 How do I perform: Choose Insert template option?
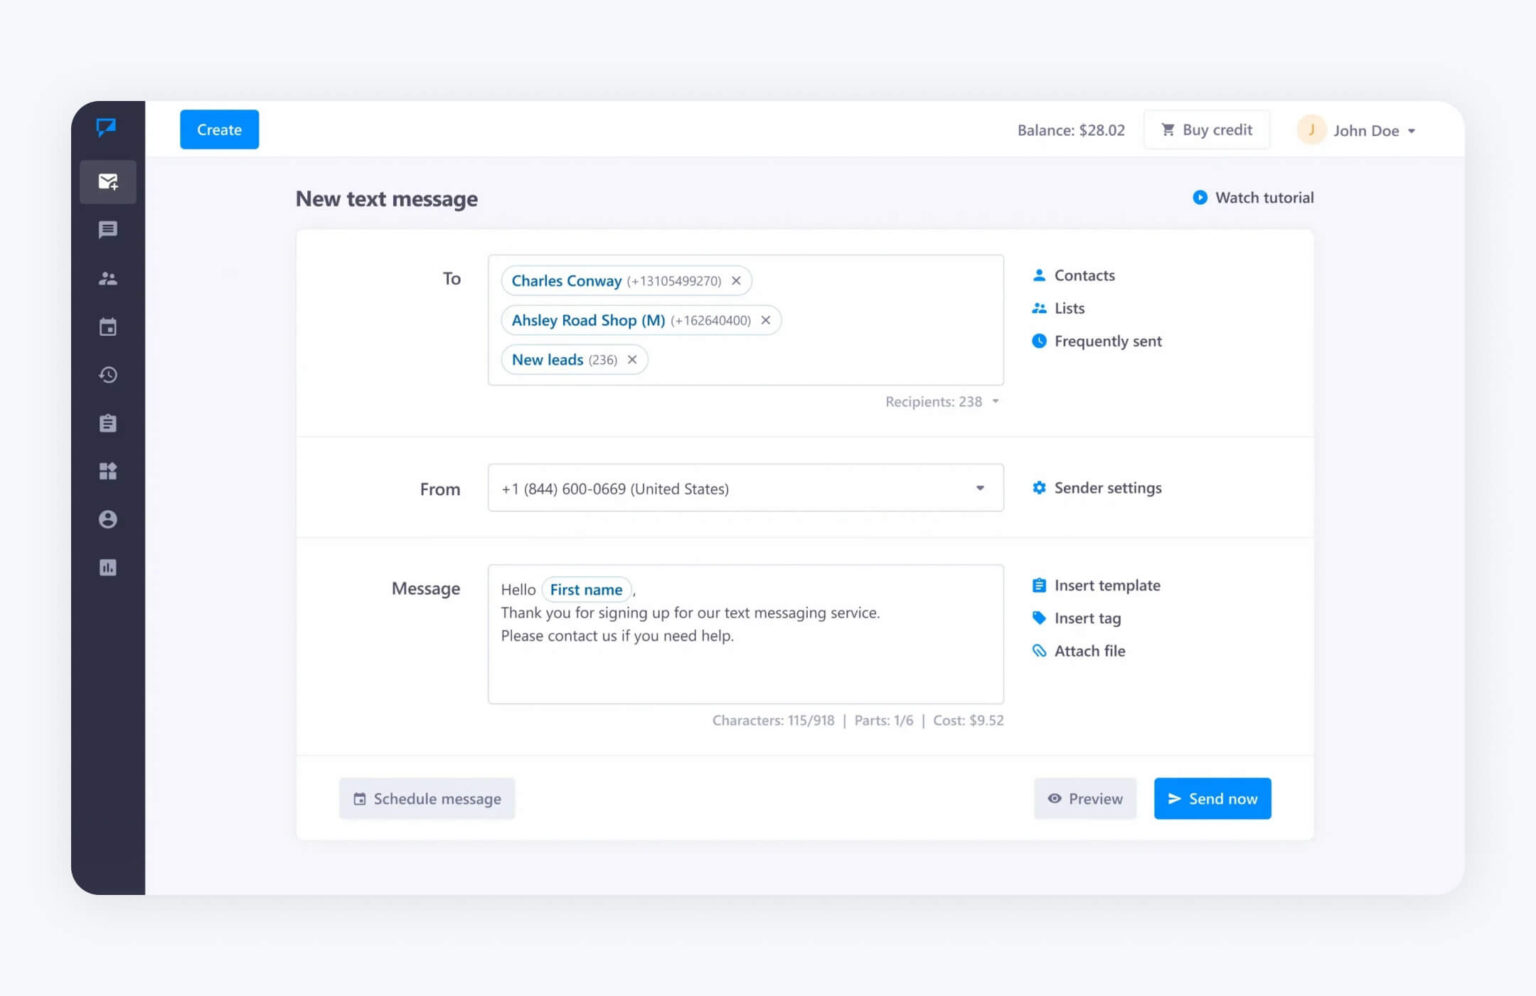pos(1106,585)
